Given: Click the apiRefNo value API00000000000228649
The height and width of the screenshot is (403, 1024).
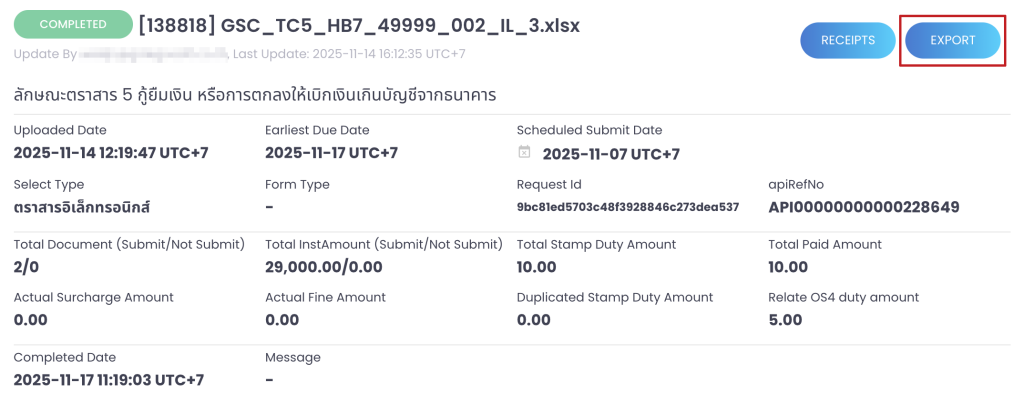Looking at the screenshot, I should point(863,207).
